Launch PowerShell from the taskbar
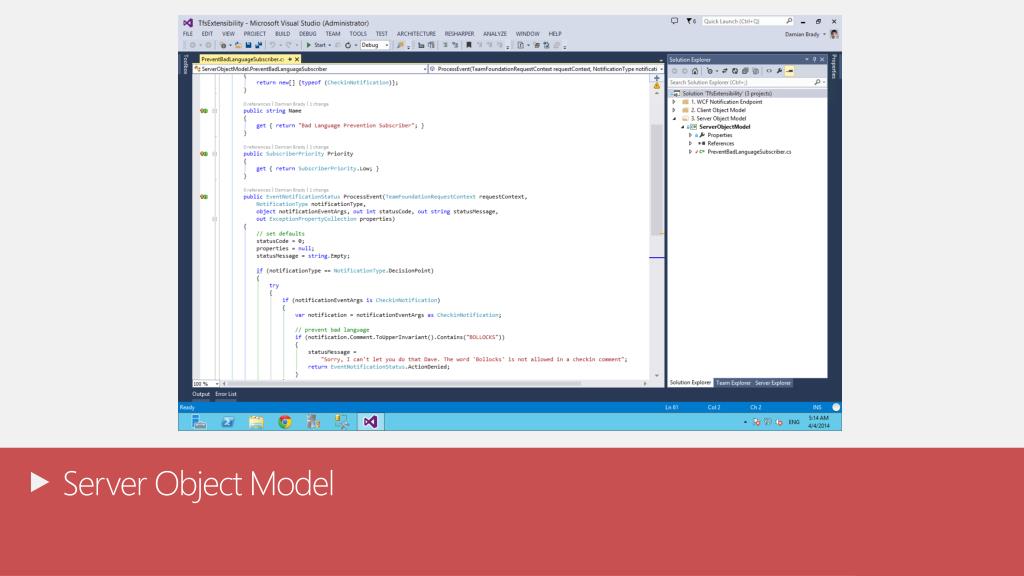 click(227, 422)
